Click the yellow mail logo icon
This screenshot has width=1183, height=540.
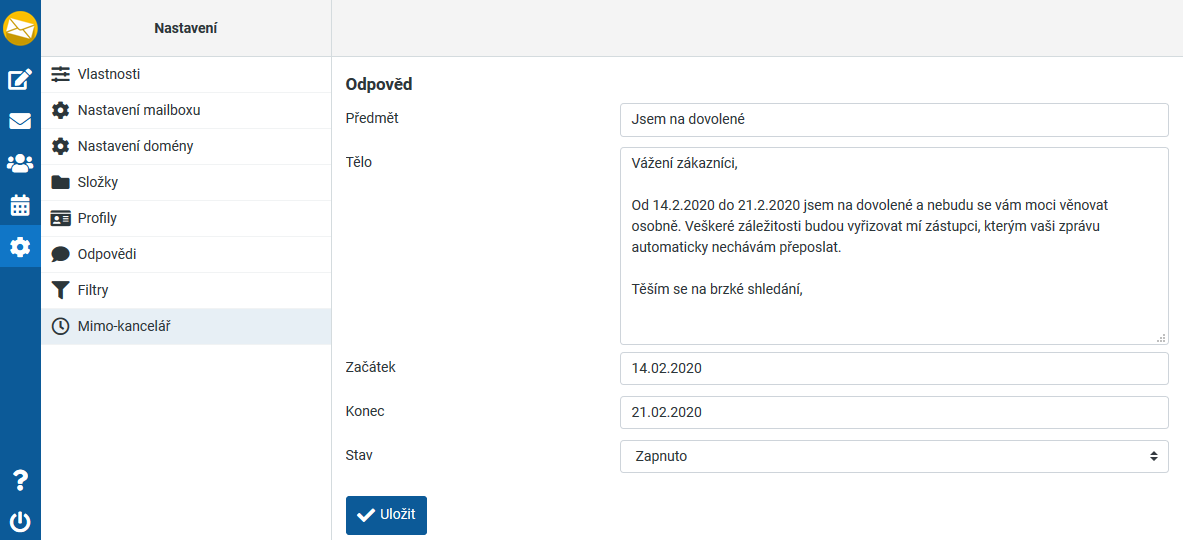(20, 28)
